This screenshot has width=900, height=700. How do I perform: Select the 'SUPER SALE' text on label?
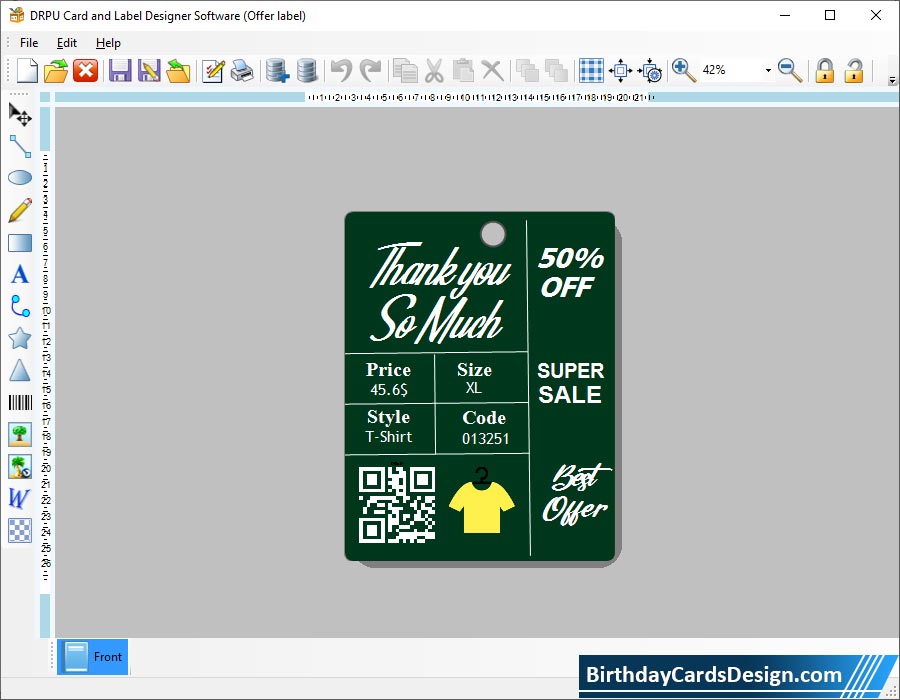pyautogui.click(x=571, y=383)
